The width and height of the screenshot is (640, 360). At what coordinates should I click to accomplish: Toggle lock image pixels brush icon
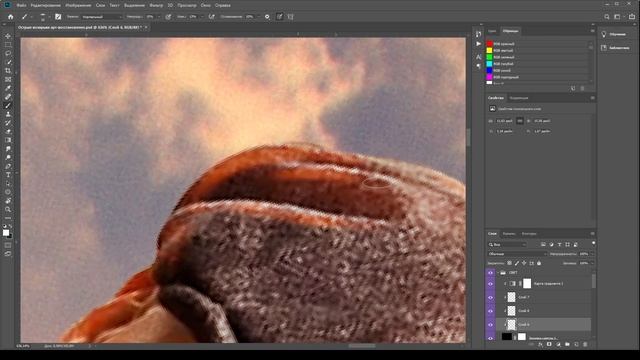517,263
